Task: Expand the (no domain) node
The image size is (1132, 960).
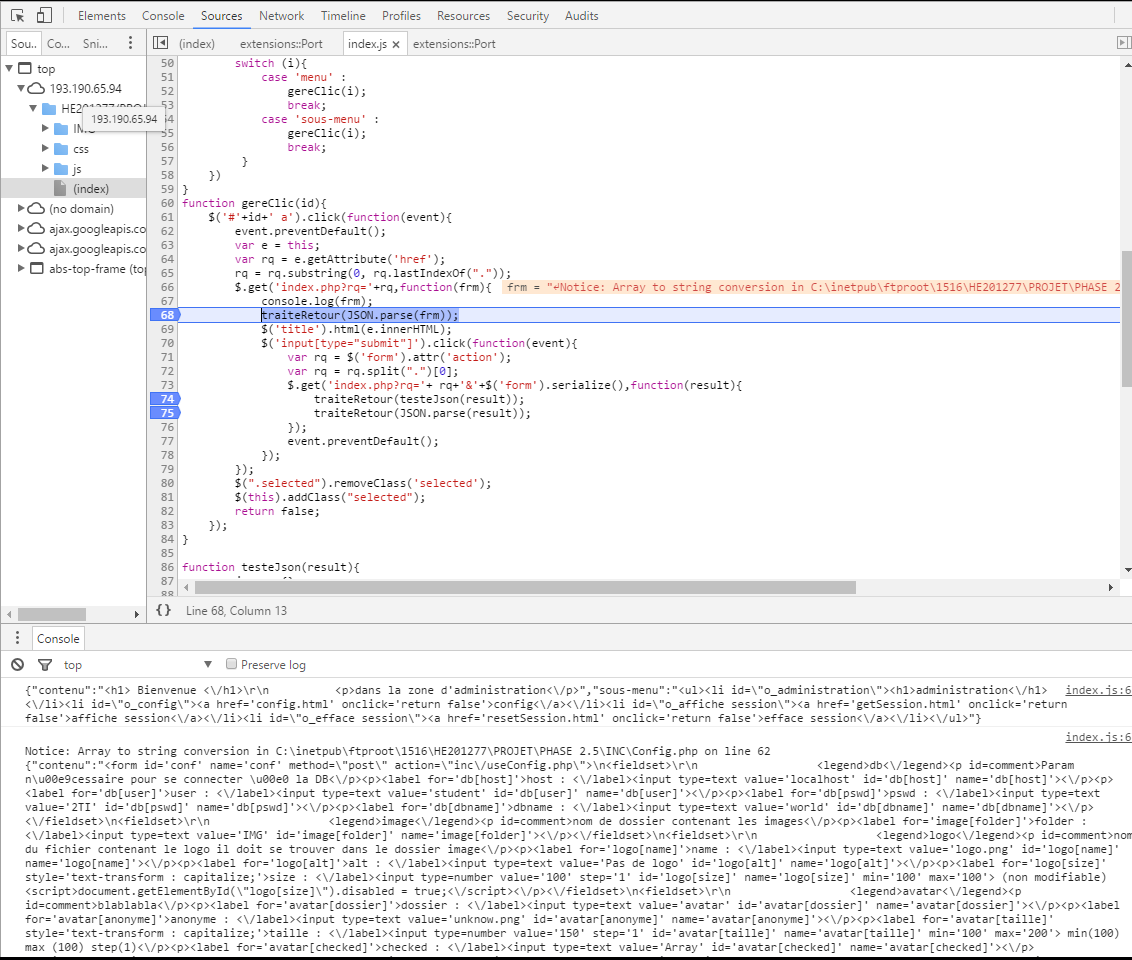Action: 21,208
